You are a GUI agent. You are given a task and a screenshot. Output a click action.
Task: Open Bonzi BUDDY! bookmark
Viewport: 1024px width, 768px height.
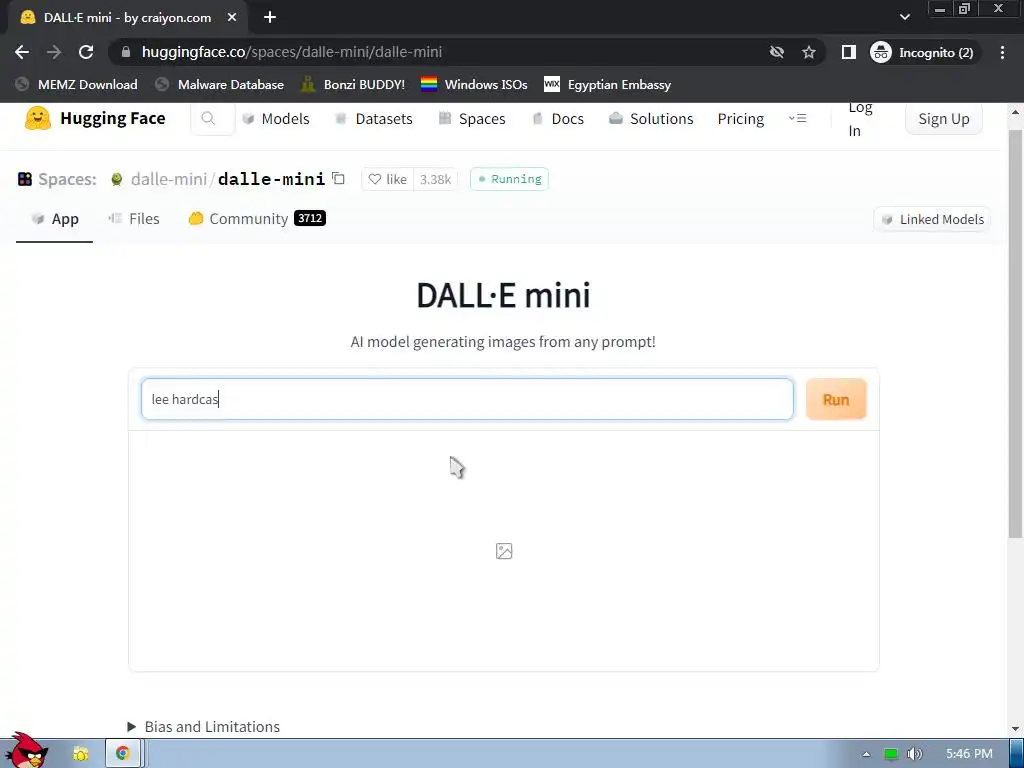point(353,84)
